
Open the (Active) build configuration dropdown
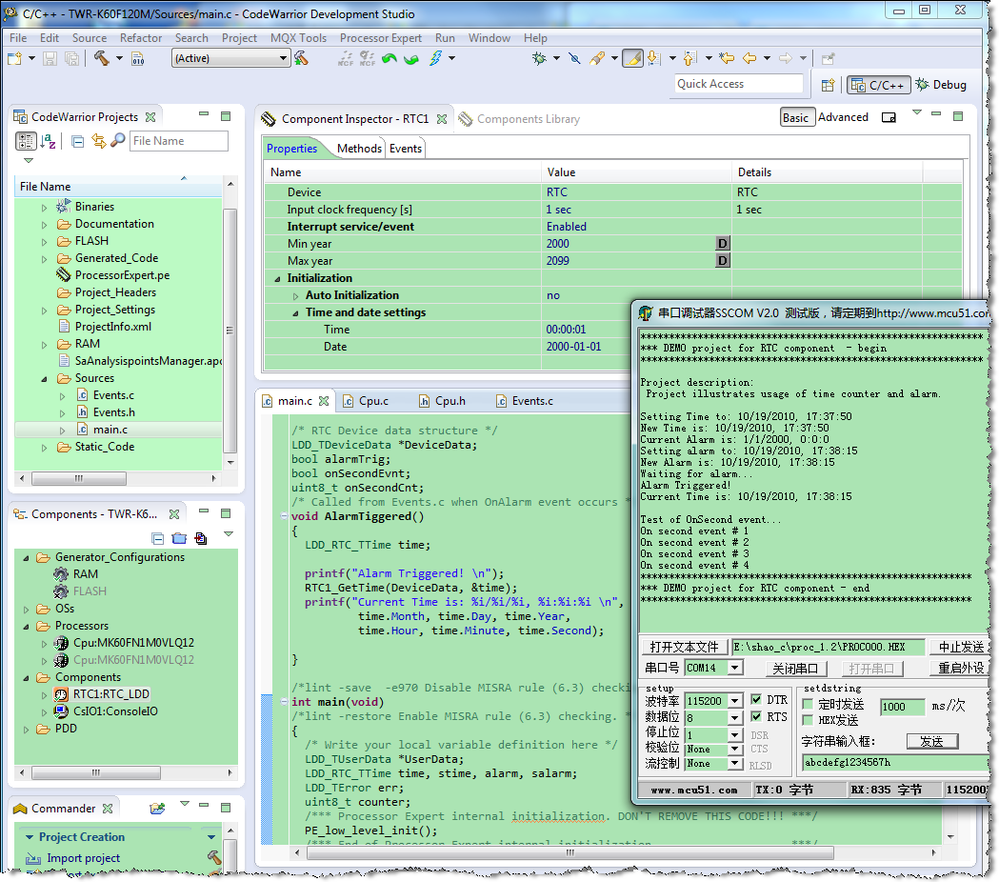[231, 59]
